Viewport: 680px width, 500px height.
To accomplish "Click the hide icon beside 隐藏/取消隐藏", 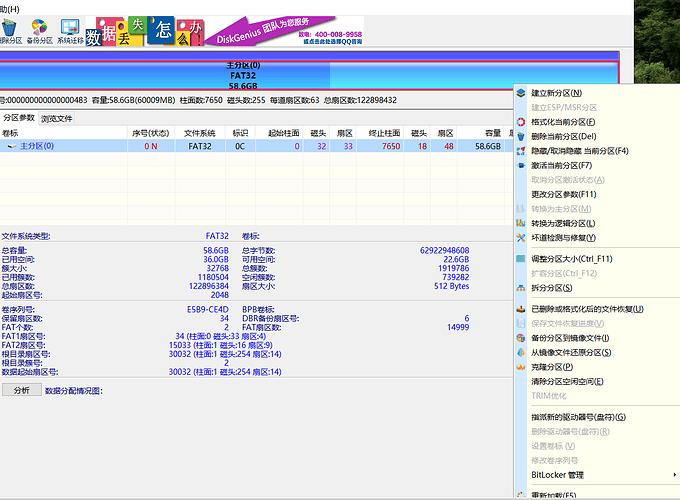I will coord(521,151).
